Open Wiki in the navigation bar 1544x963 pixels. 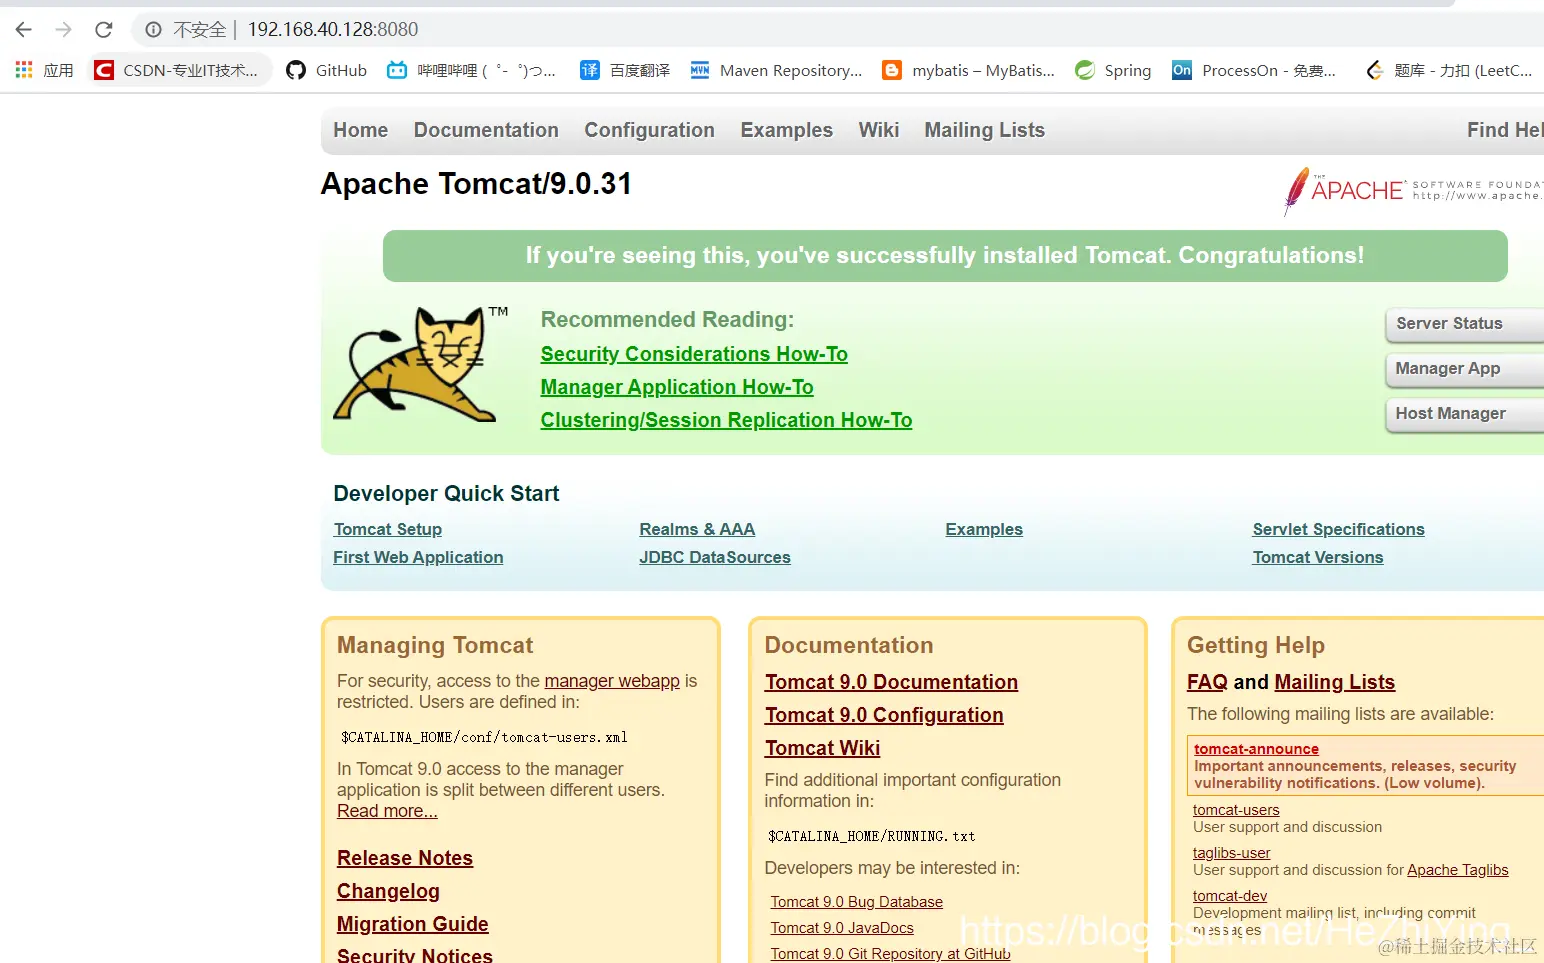click(878, 130)
